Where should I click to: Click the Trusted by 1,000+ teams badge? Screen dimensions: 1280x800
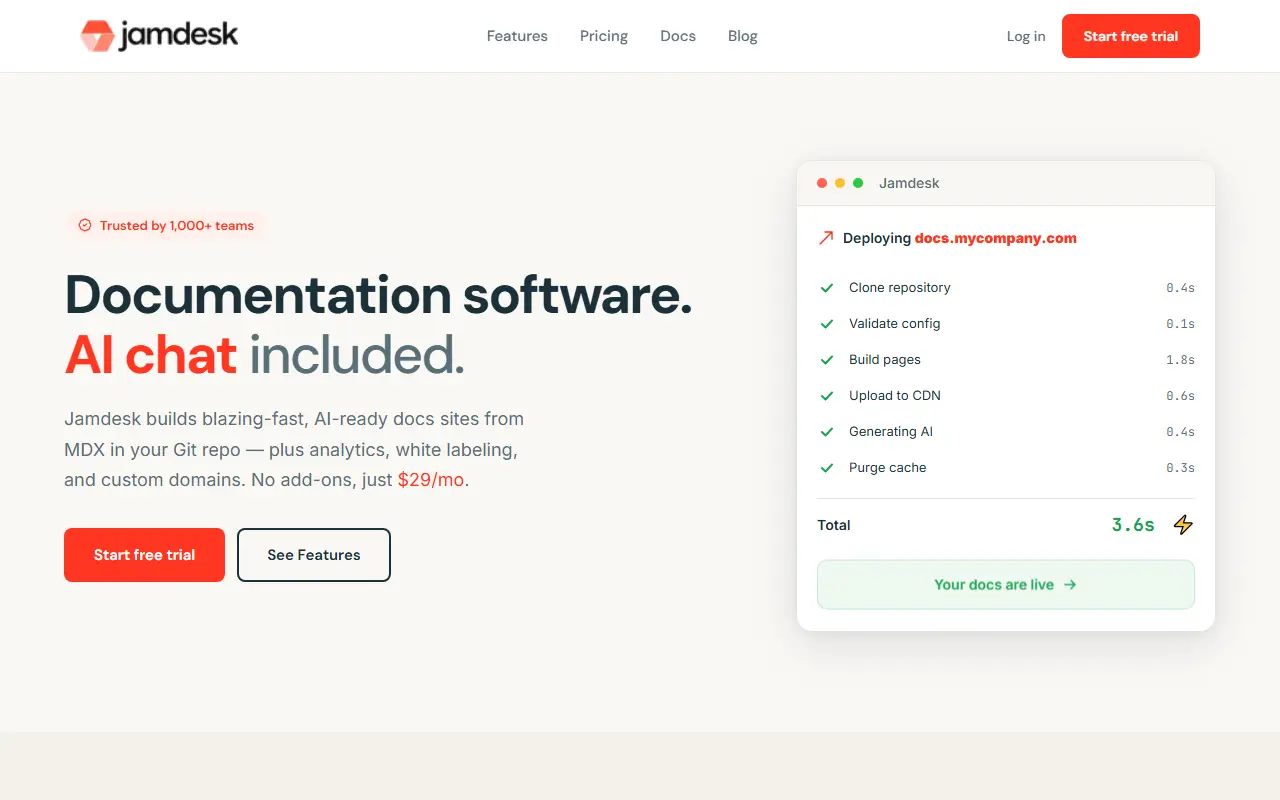click(166, 226)
